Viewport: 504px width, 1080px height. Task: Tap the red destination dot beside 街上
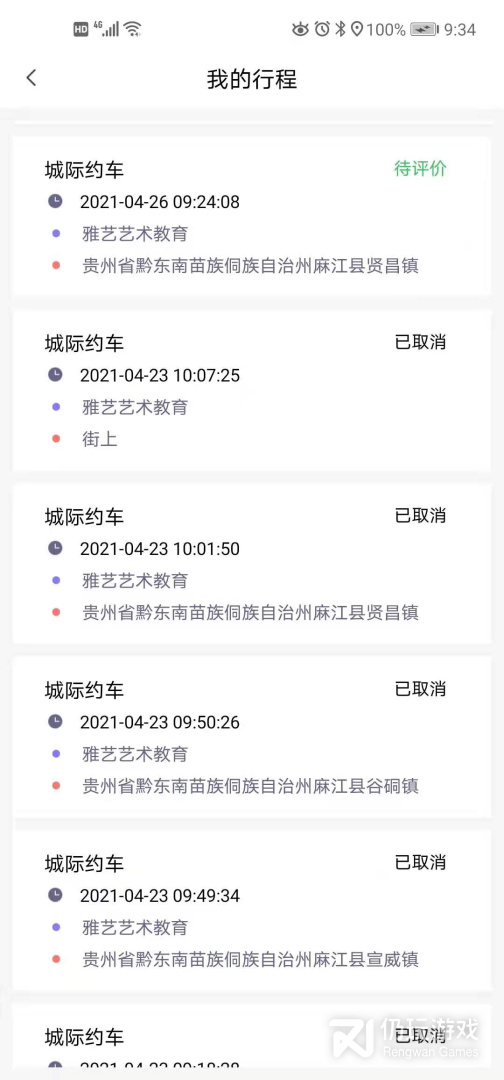pos(56,439)
